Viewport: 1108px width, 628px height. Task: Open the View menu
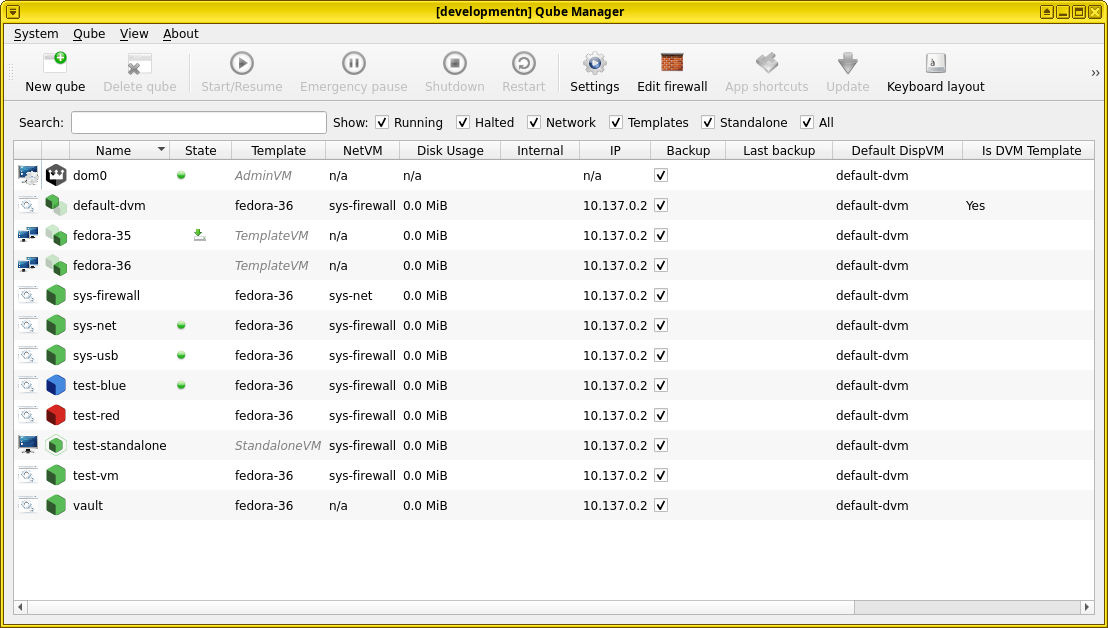coord(134,33)
